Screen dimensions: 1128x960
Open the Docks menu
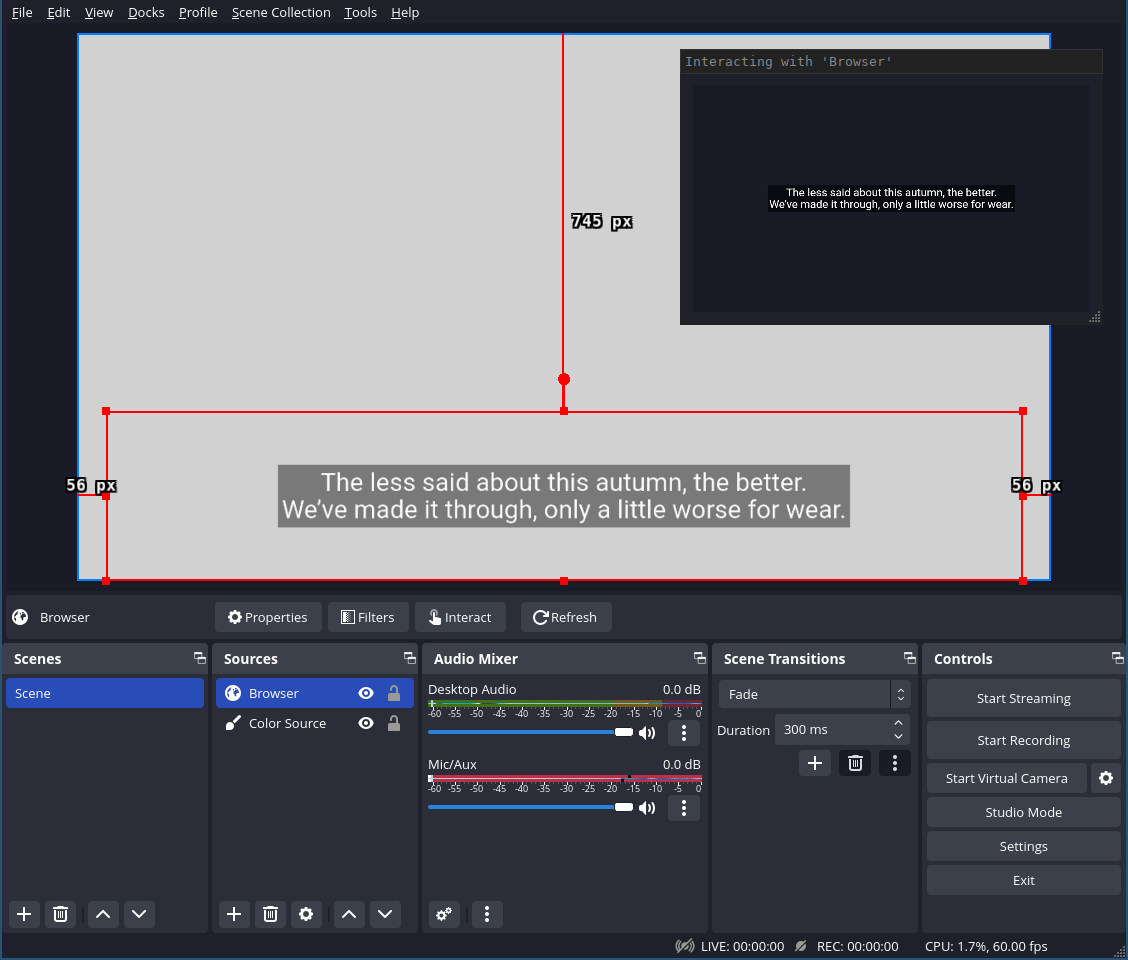(146, 12)
